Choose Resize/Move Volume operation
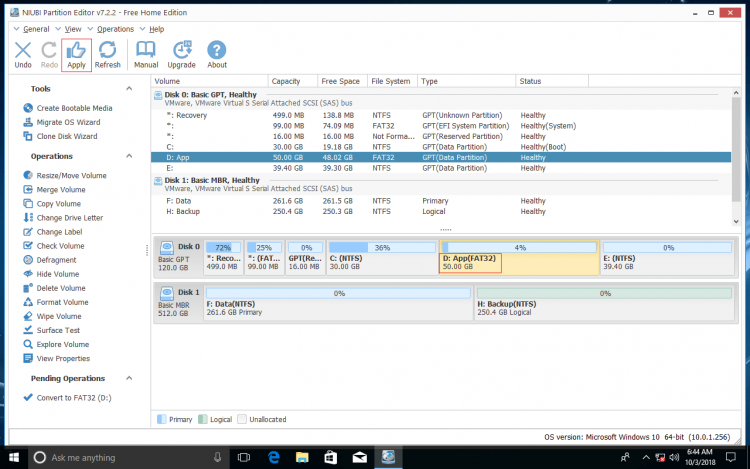Viewport: 750px width, 469px height. click(x=65, y=175)
